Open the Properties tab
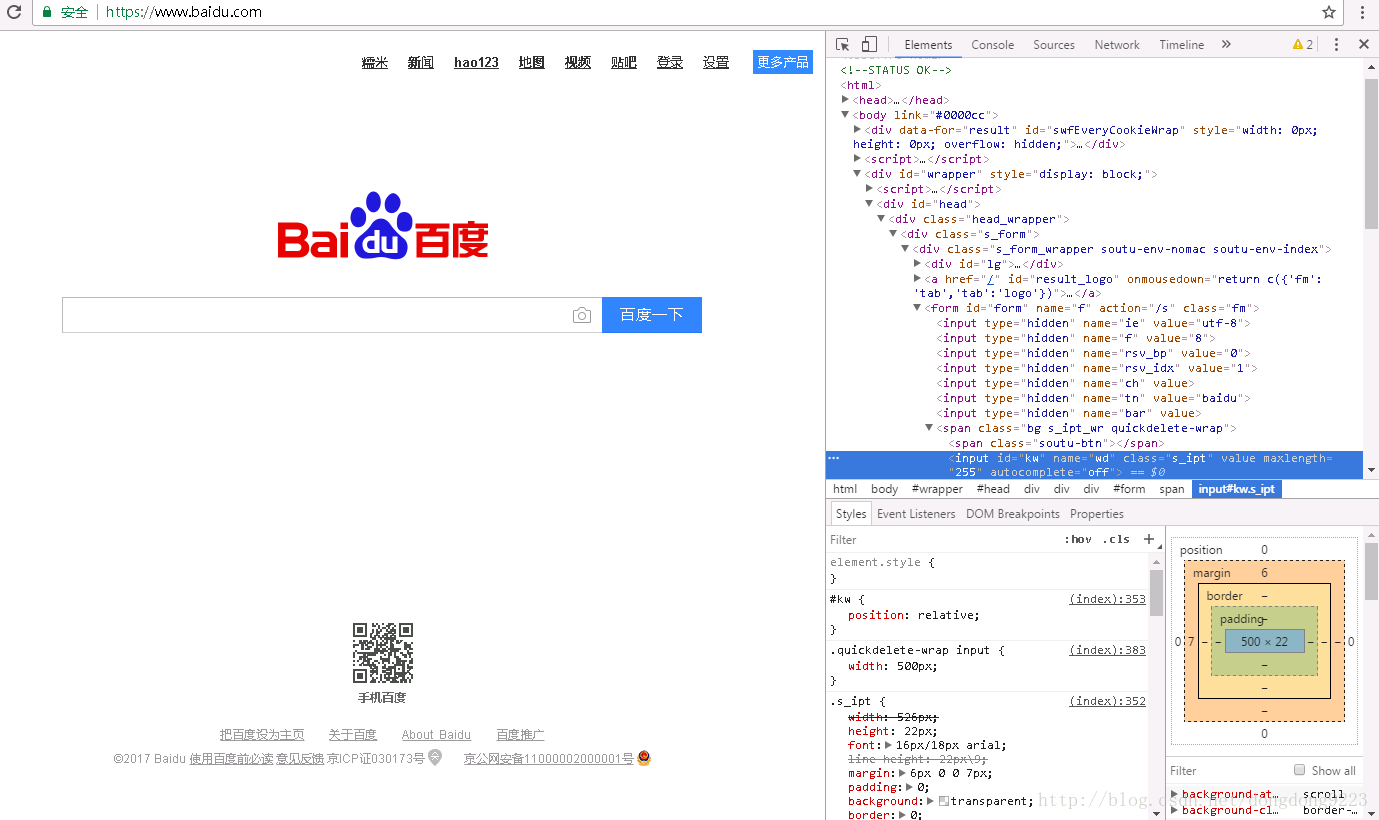1379x820 pixels. tap(1096, 514)
